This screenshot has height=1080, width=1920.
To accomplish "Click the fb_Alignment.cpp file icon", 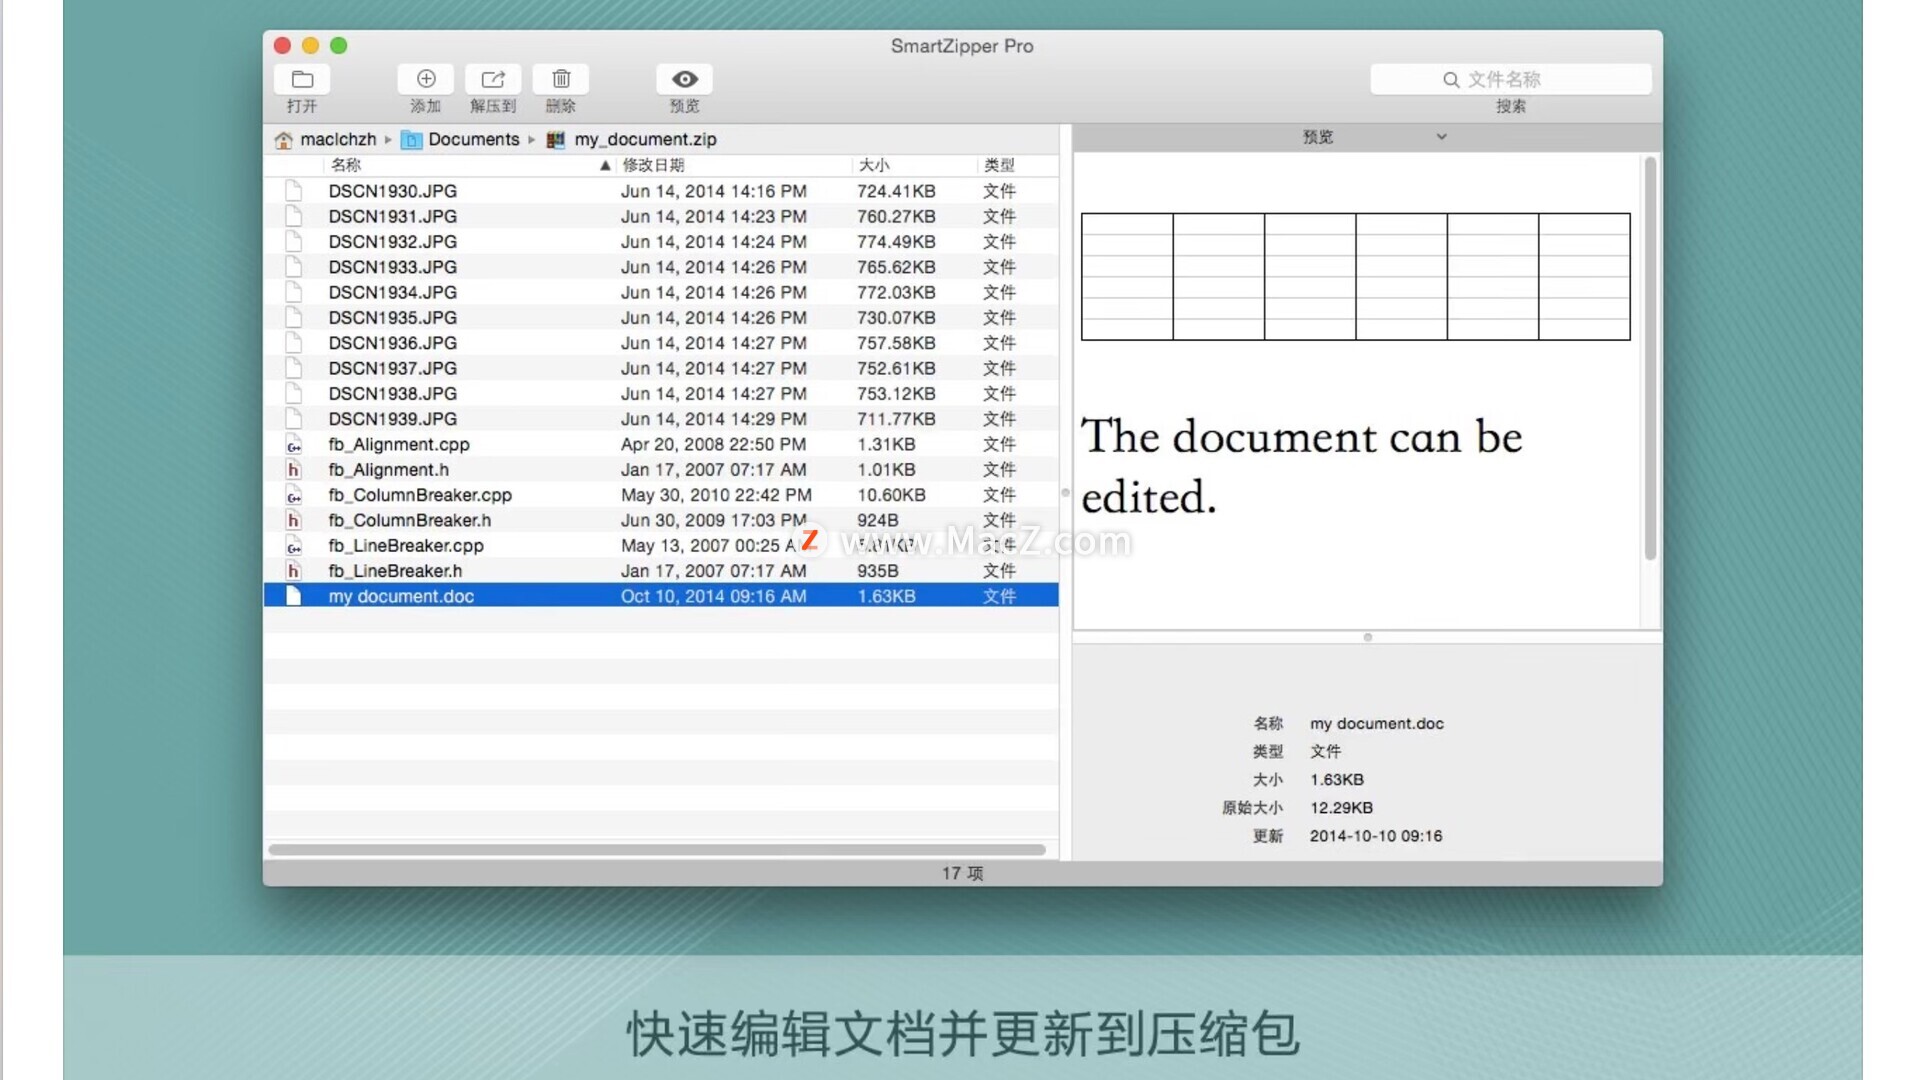I will click(x=293, y=445).
